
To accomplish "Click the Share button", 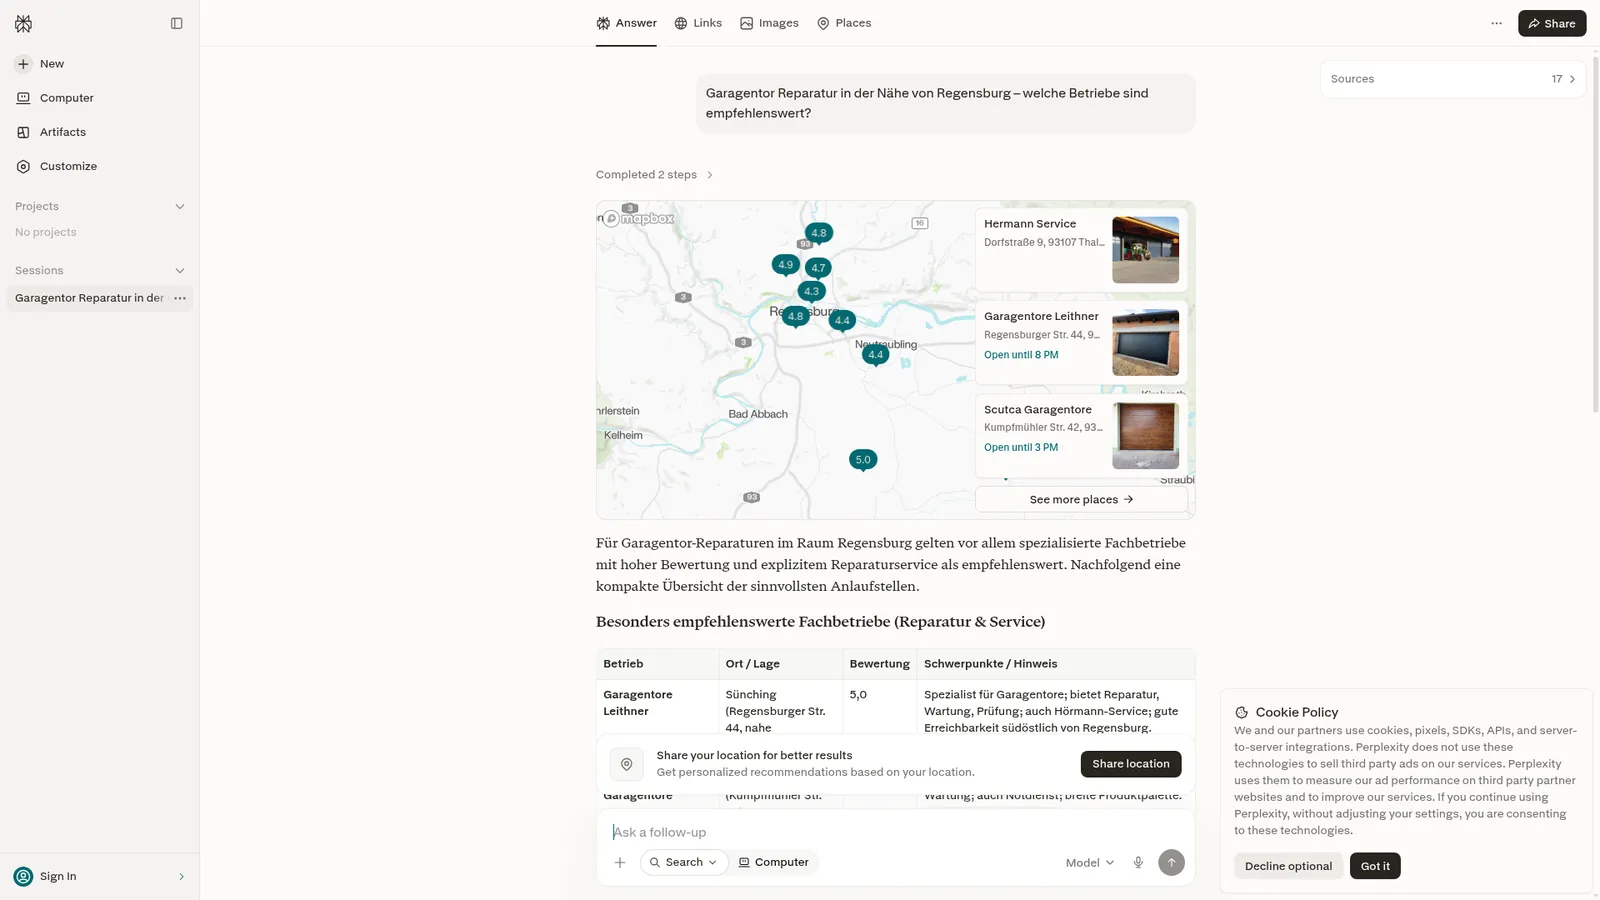I will click(x=1551, y=23).
